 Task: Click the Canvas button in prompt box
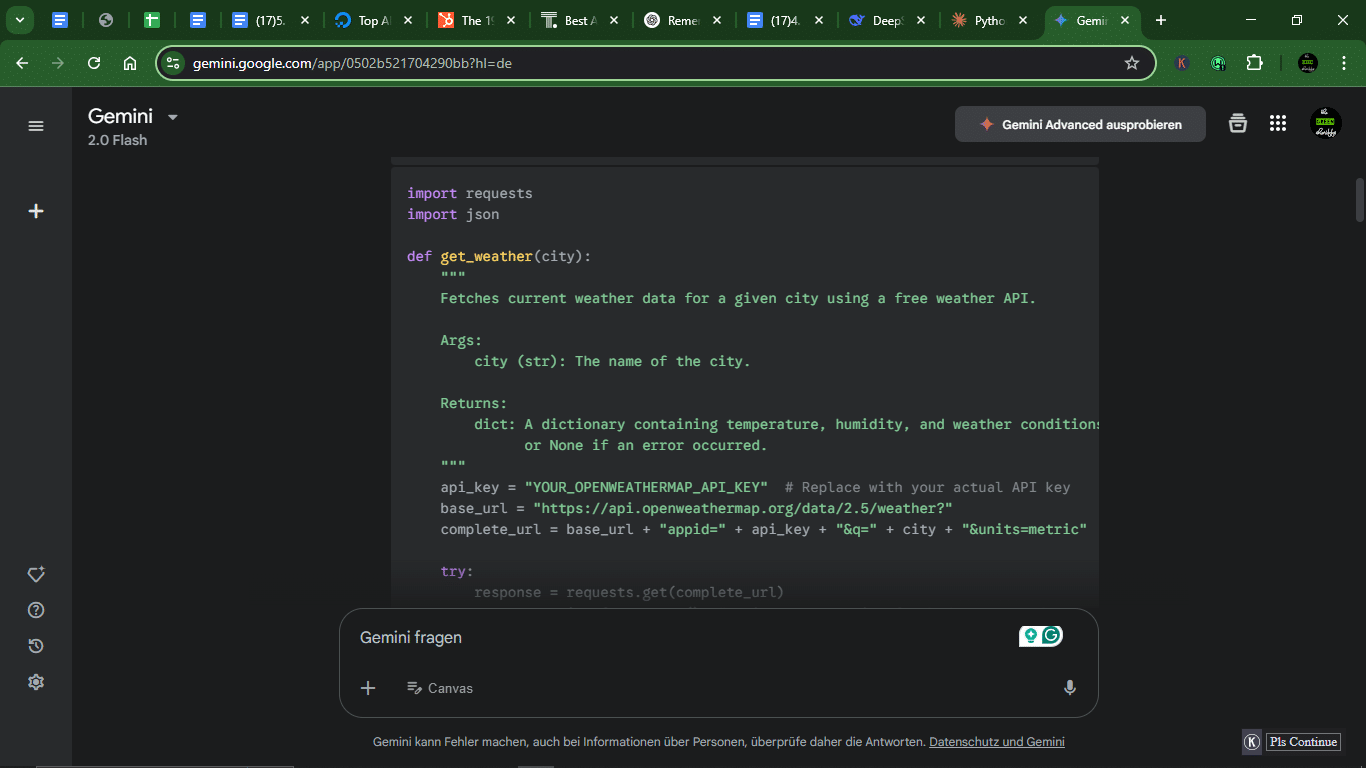tap(440, 688)
